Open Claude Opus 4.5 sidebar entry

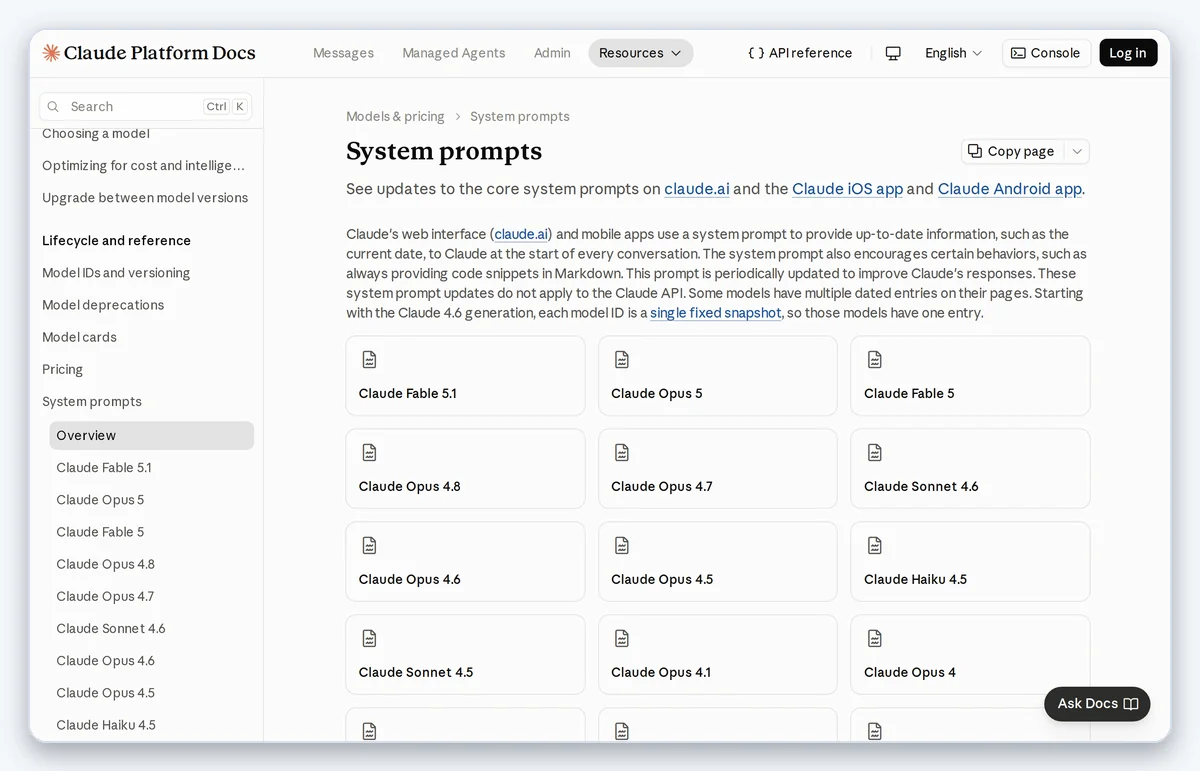(105, 693)
